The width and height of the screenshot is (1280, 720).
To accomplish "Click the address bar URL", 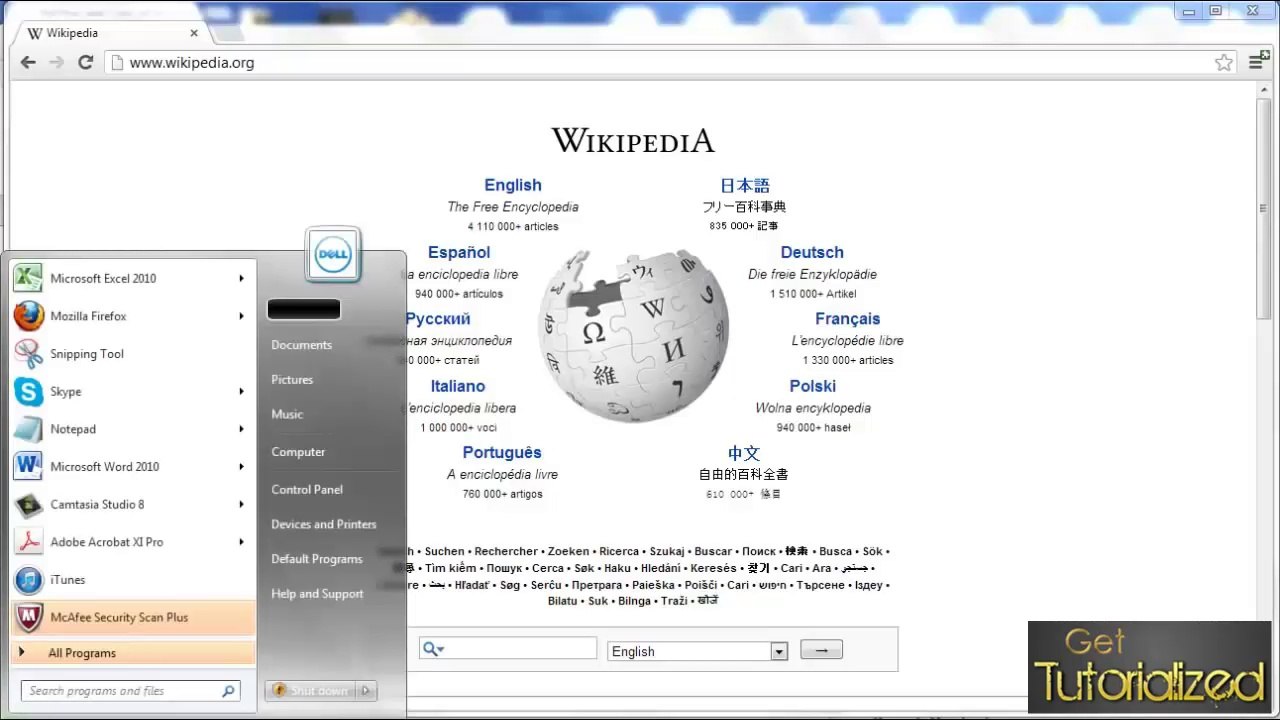I will (192, 62).
